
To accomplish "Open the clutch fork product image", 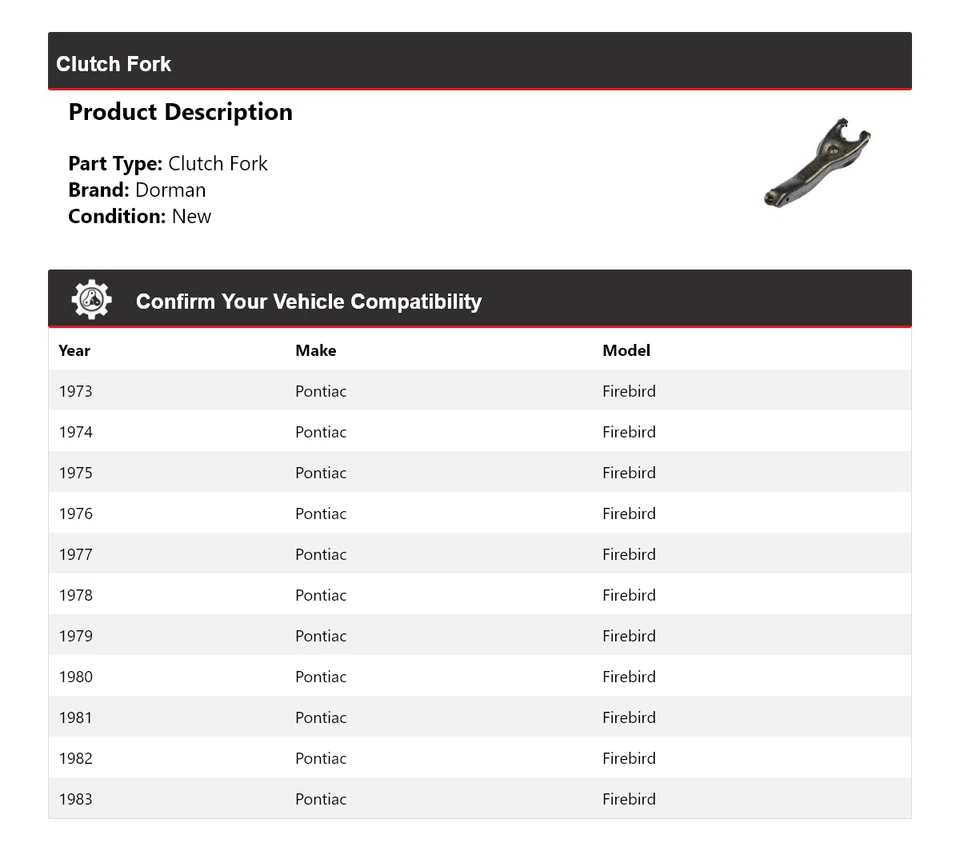I will pos(817,162).
